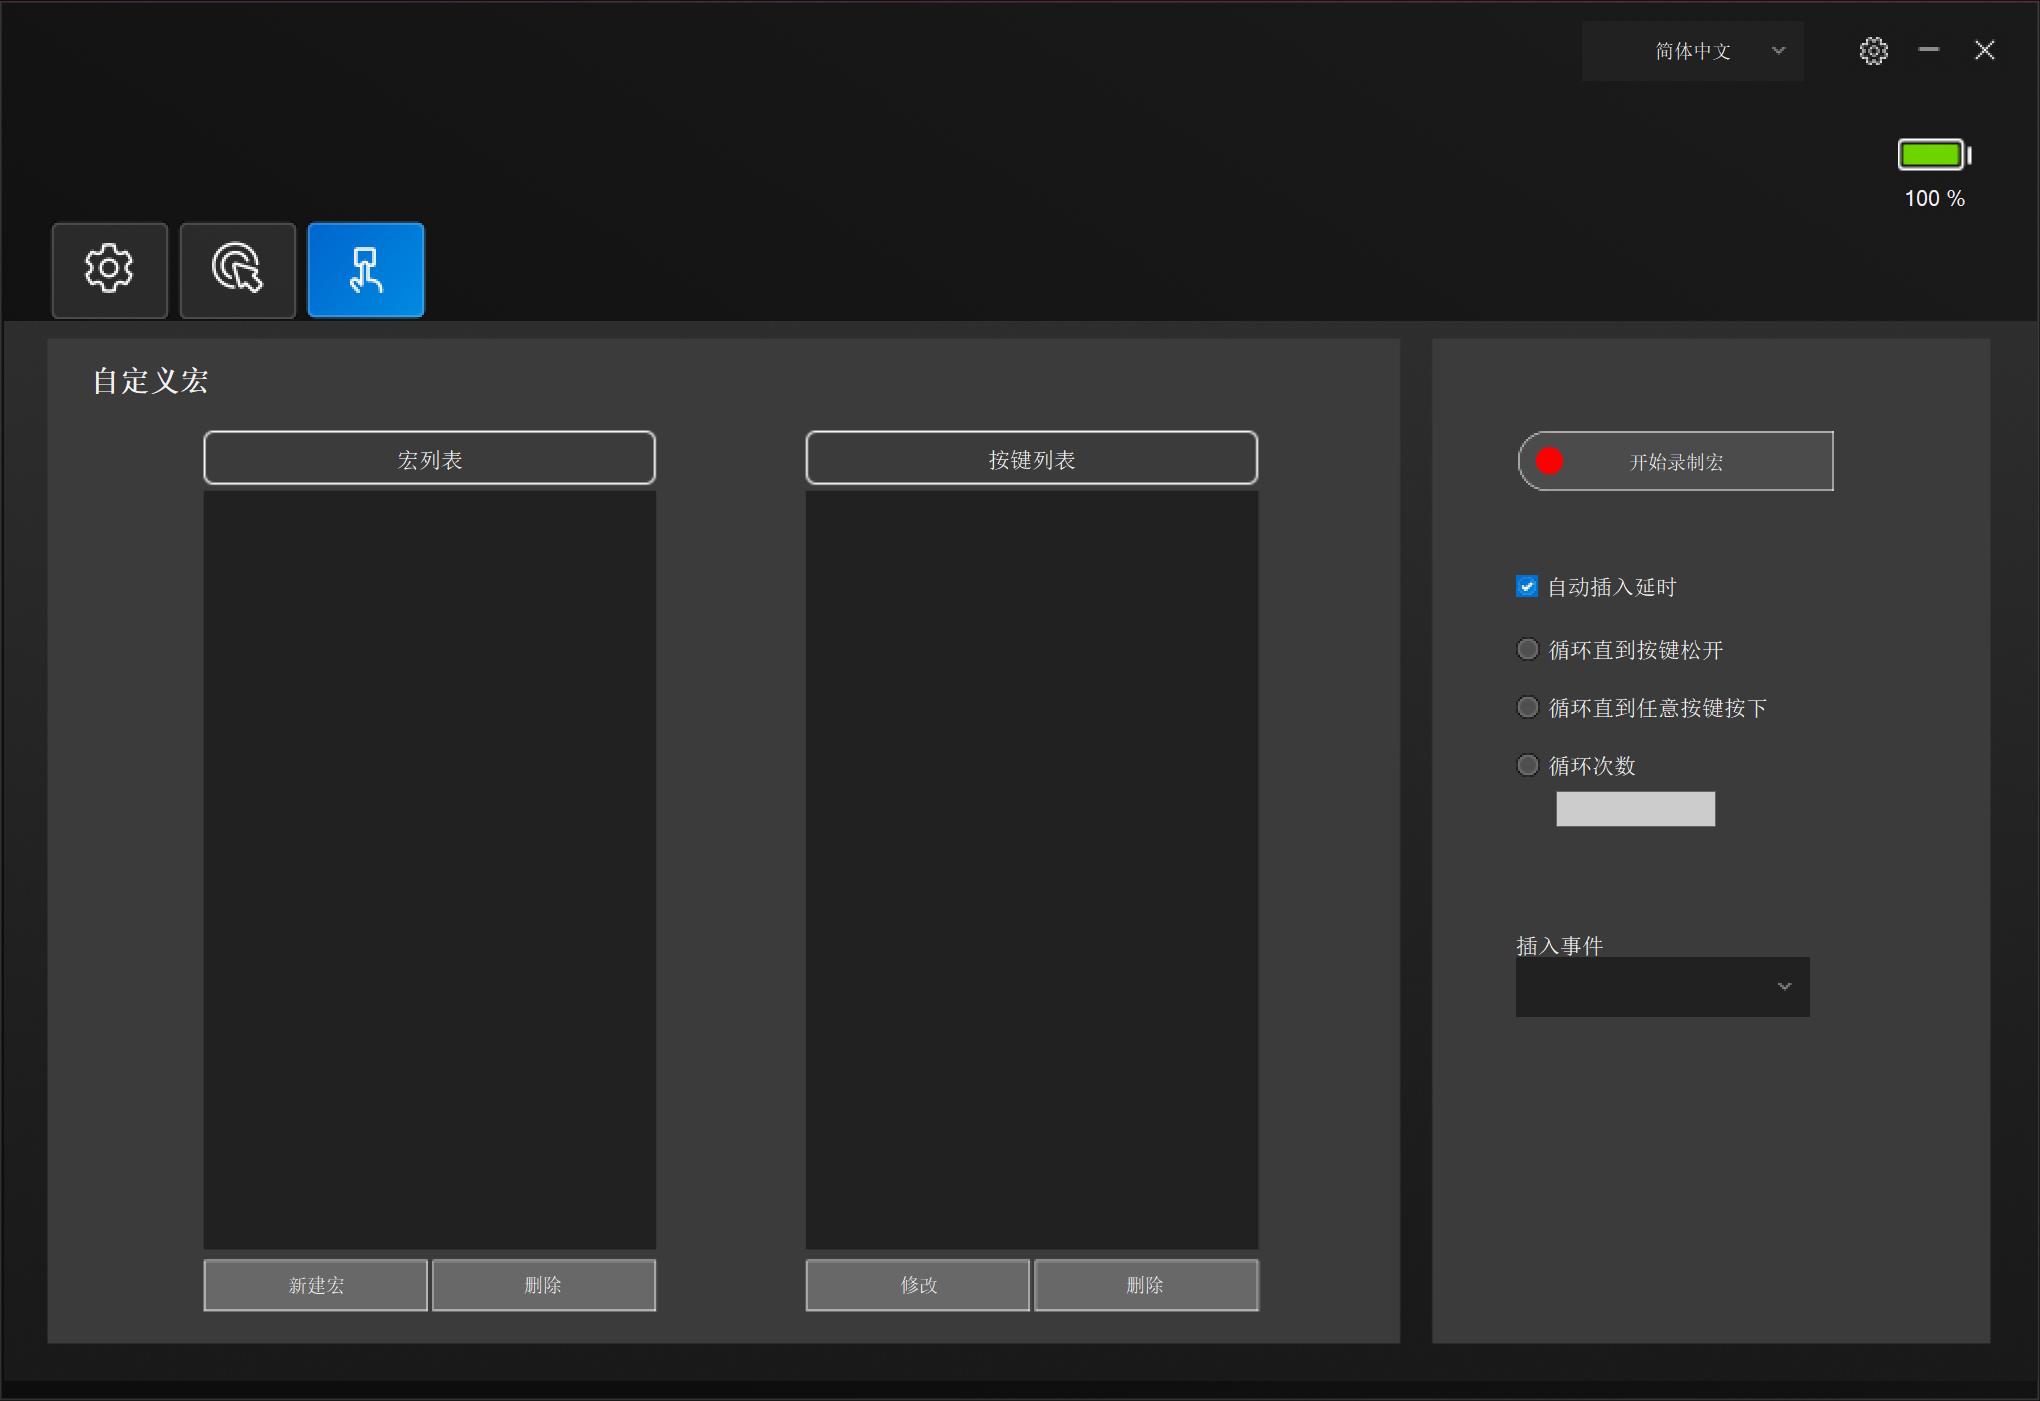Choose the 循环次数 radio option
Viewport: 2040px width, 1401px height.
(x=1528, y=766)
